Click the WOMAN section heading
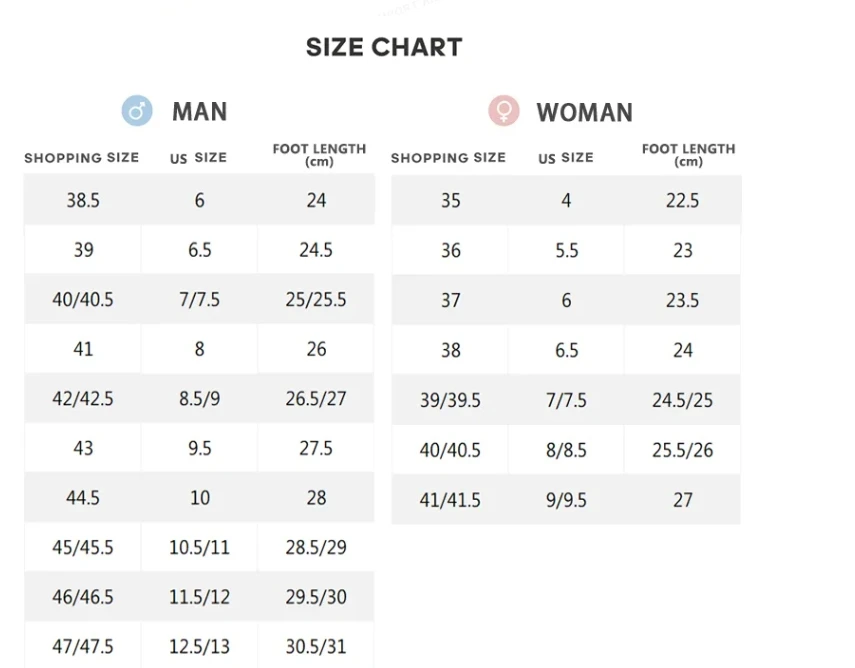855x668 pixels. (x=584, y=112)
